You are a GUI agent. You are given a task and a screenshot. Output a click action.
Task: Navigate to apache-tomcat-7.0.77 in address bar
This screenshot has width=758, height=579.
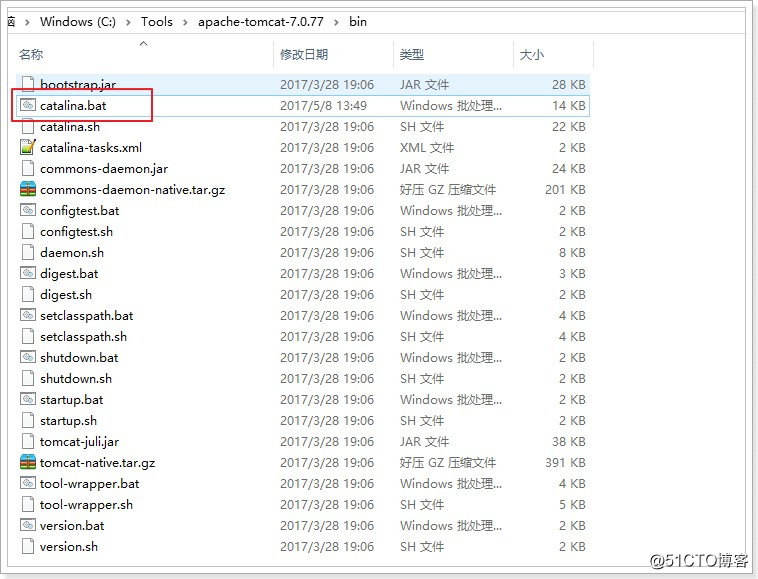click(261, 22)
